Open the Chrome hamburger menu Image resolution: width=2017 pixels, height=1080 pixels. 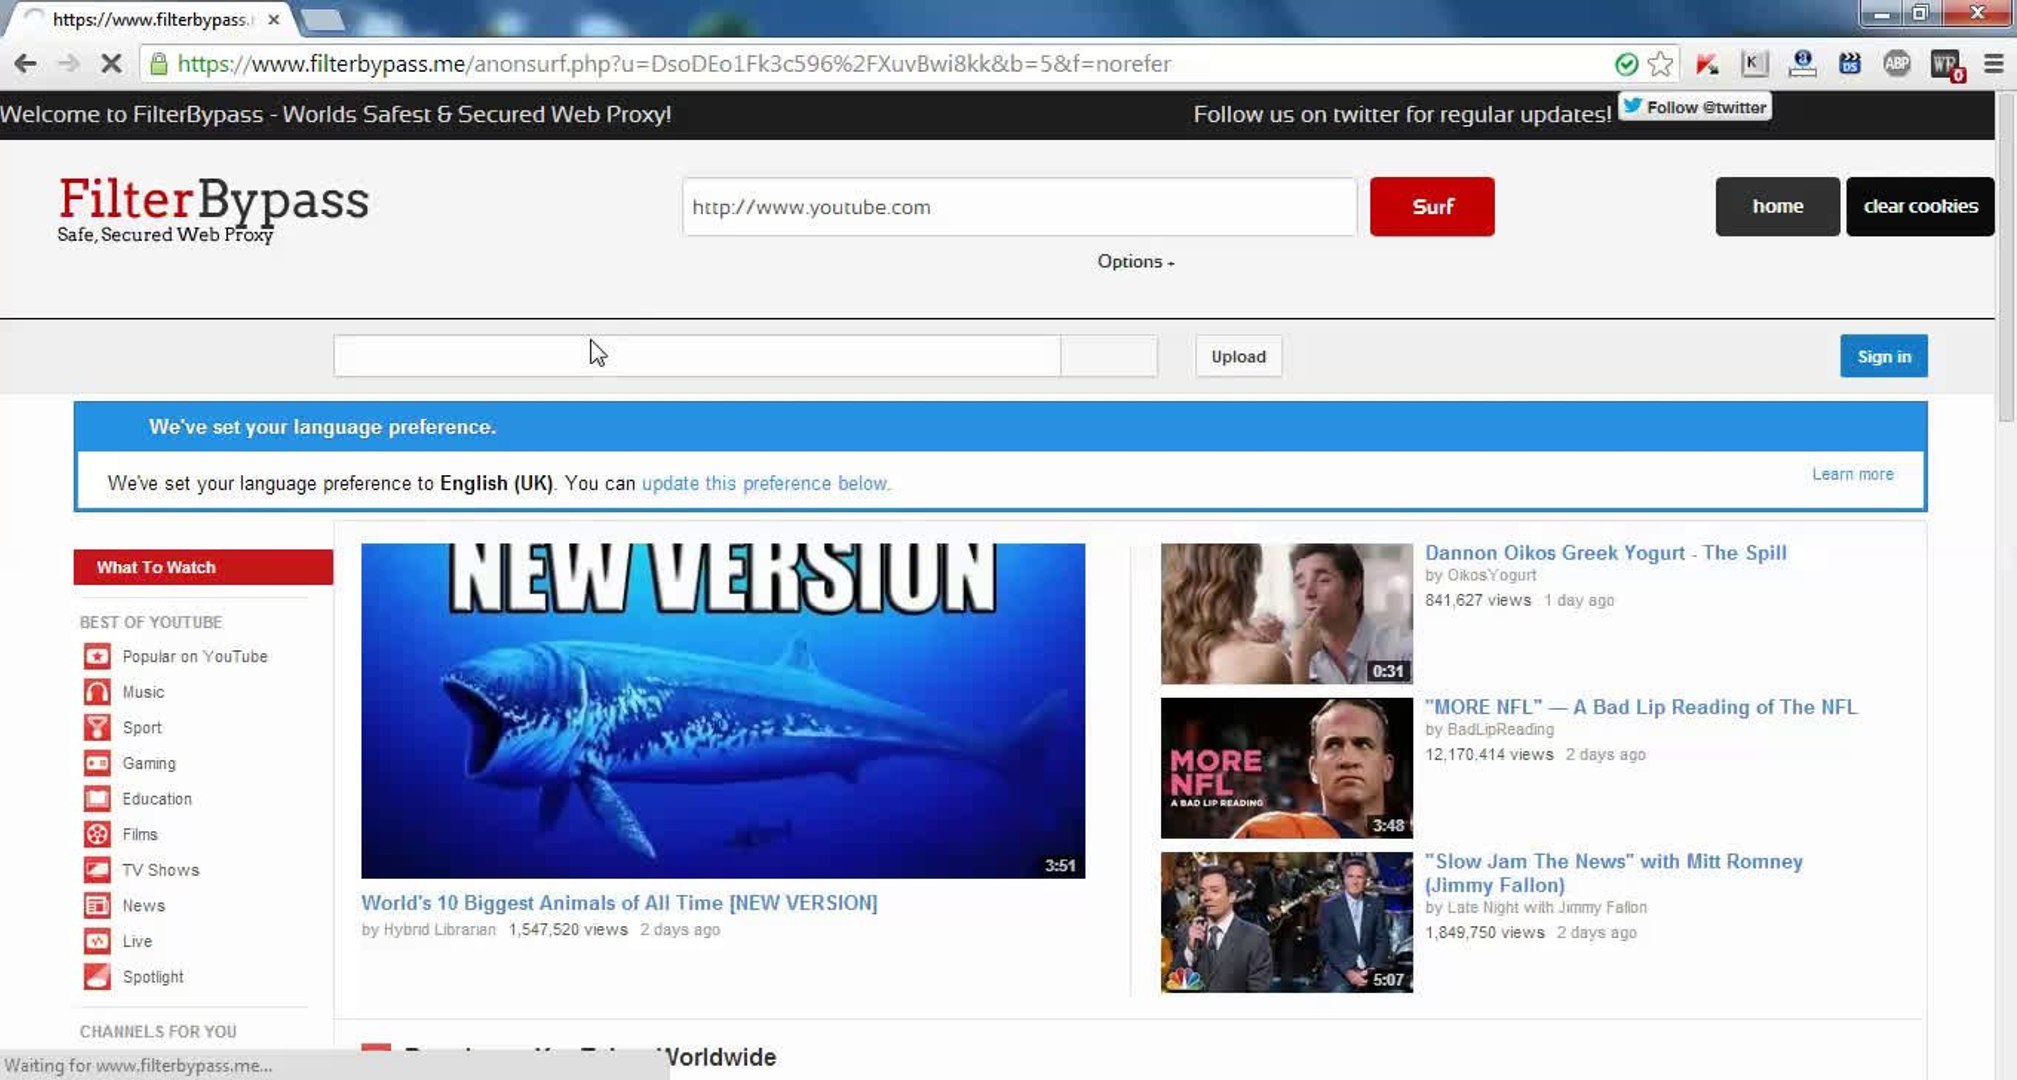(x=1993, y=64)
